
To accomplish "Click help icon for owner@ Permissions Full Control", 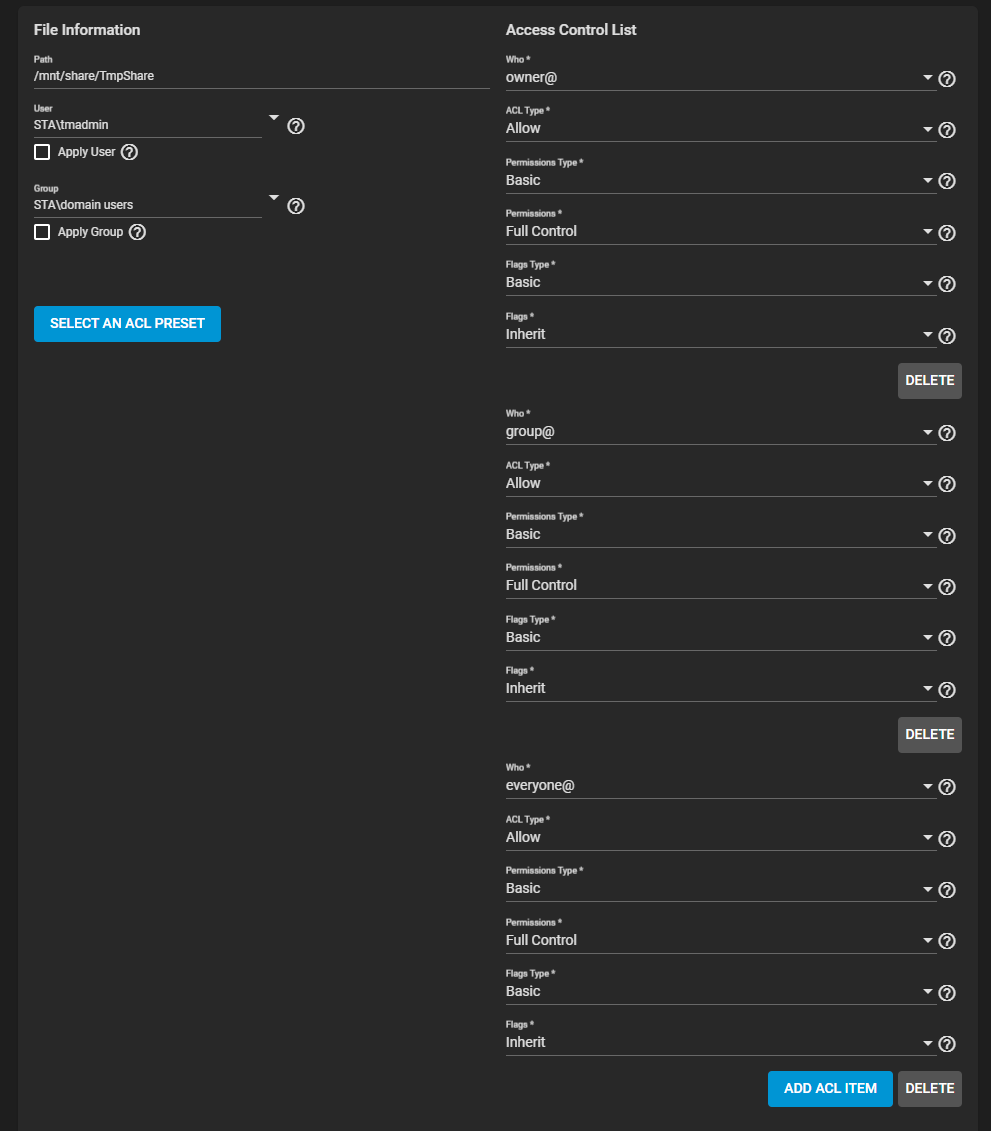I will pyautogui.click(x=947, y=233).
